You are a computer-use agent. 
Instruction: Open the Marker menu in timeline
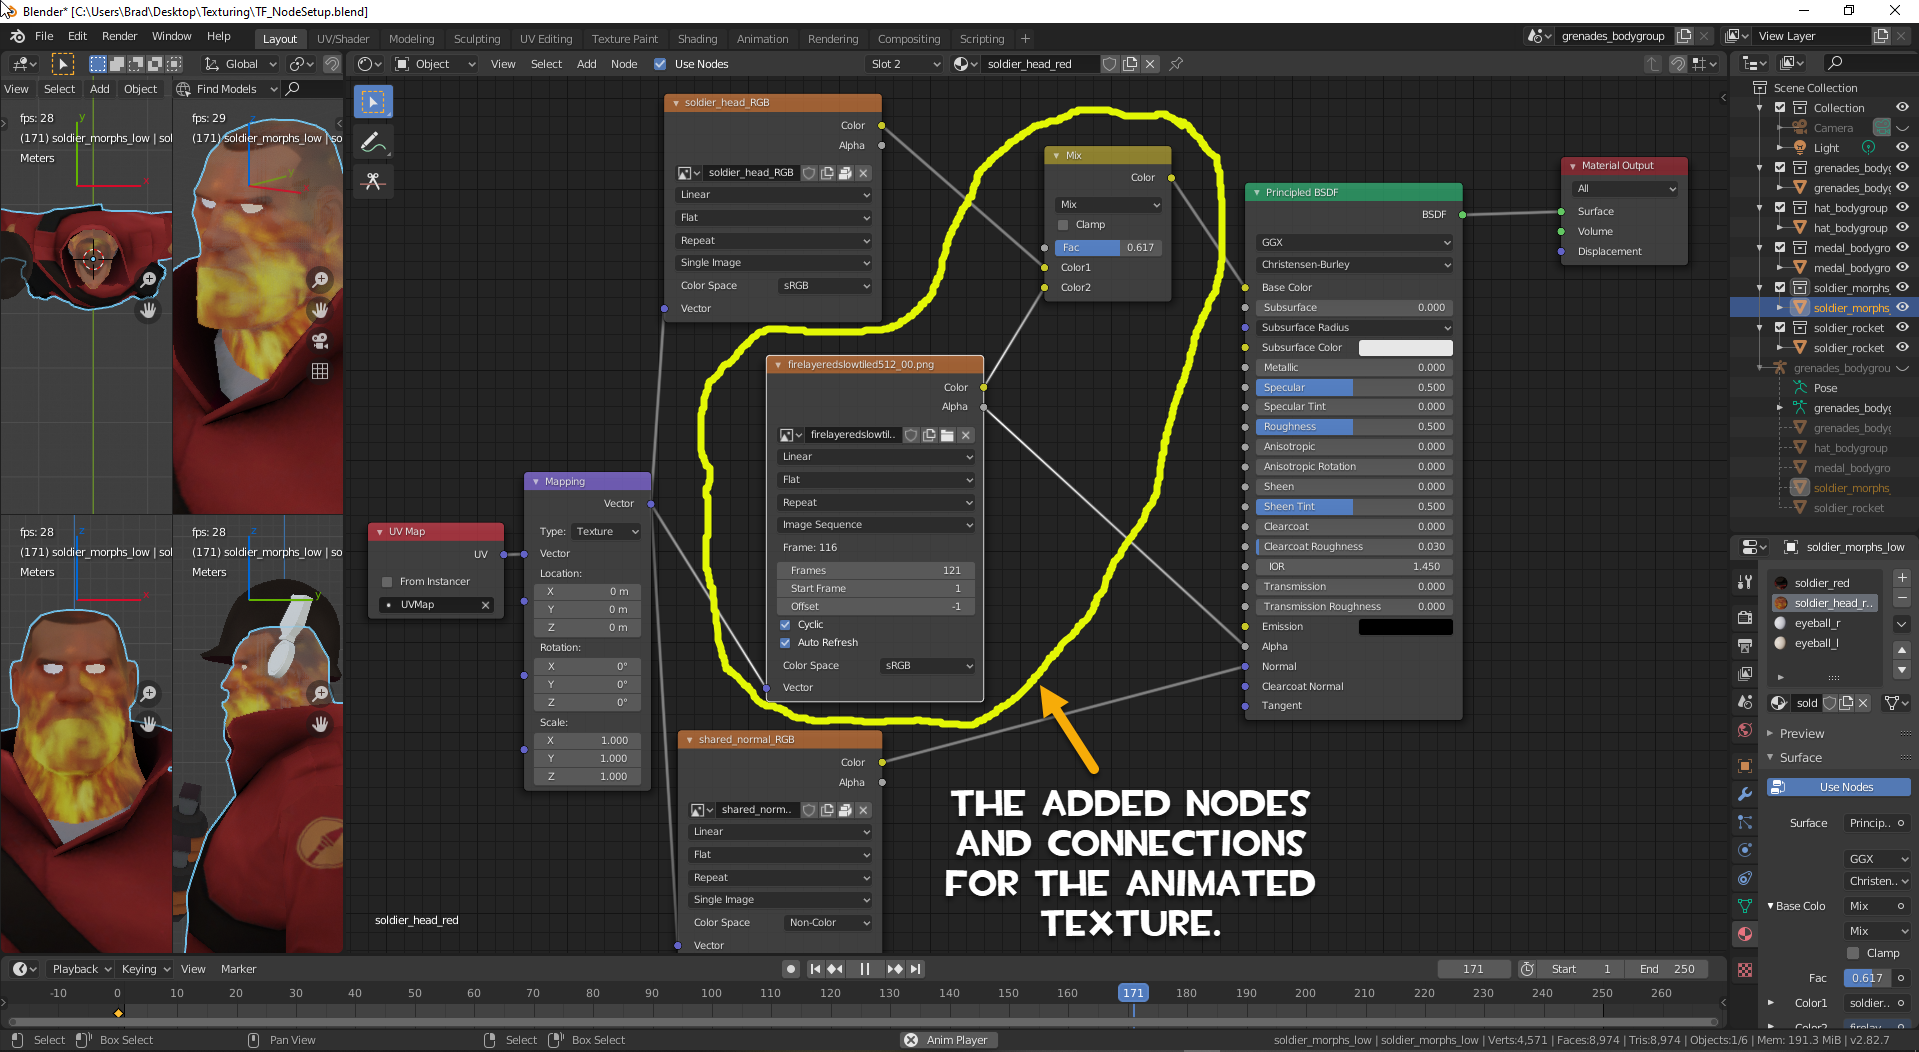point(238,969)
